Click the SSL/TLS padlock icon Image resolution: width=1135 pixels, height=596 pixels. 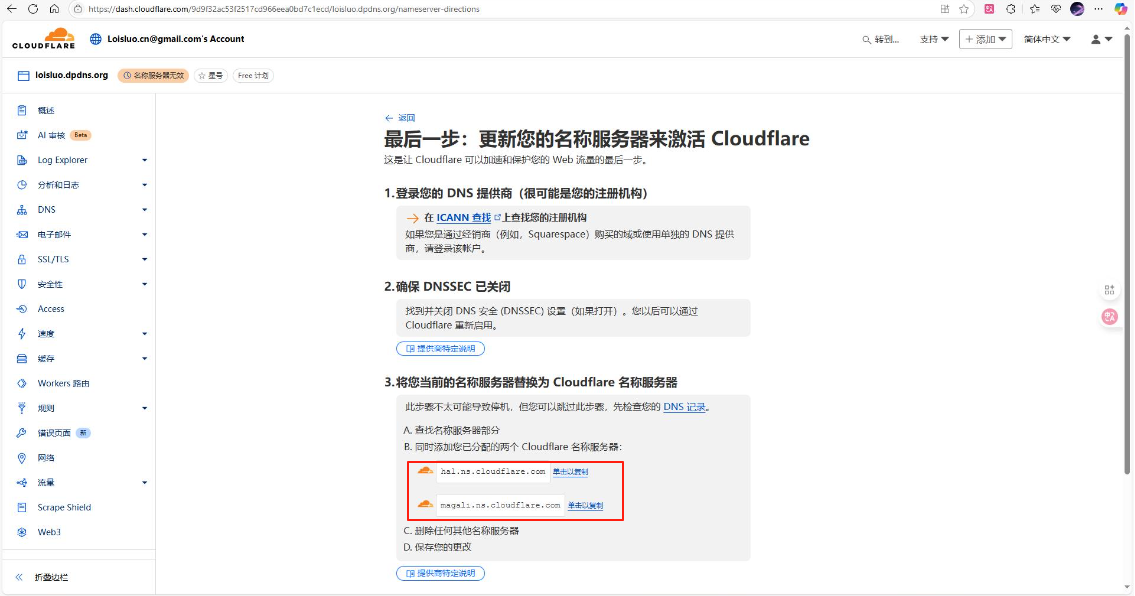(x=22, y=259)
